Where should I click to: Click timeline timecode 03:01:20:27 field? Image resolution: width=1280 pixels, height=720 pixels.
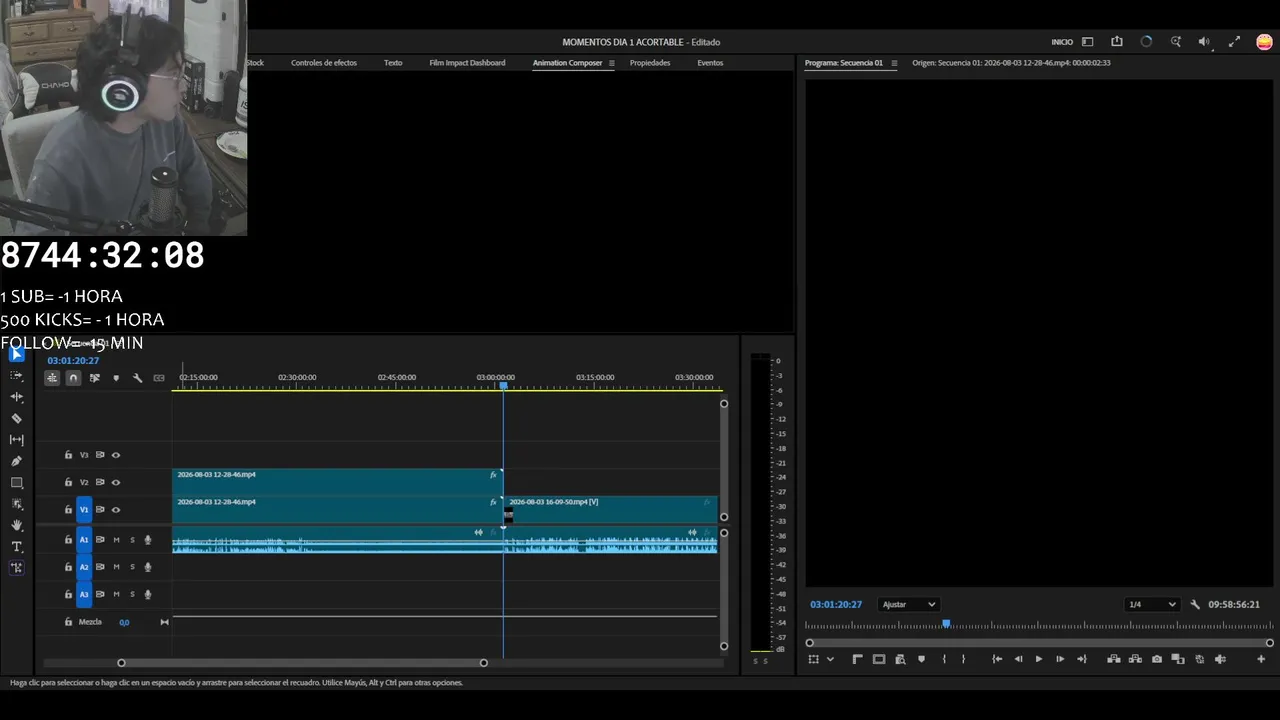point(73,361)
